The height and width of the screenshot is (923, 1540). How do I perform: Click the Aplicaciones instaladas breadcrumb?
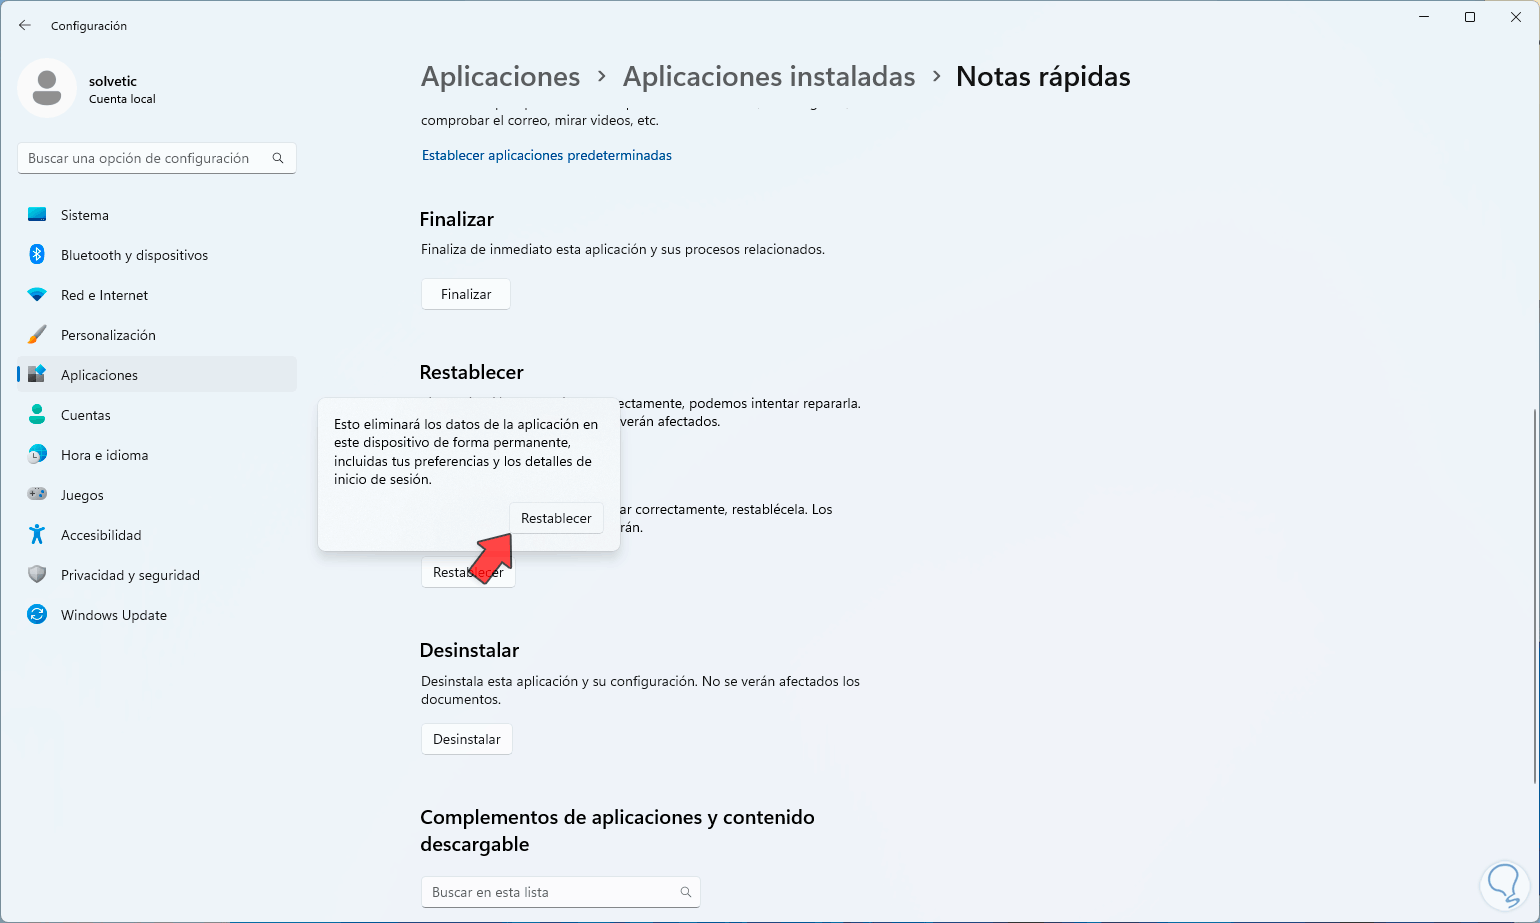tap(769, 77)
